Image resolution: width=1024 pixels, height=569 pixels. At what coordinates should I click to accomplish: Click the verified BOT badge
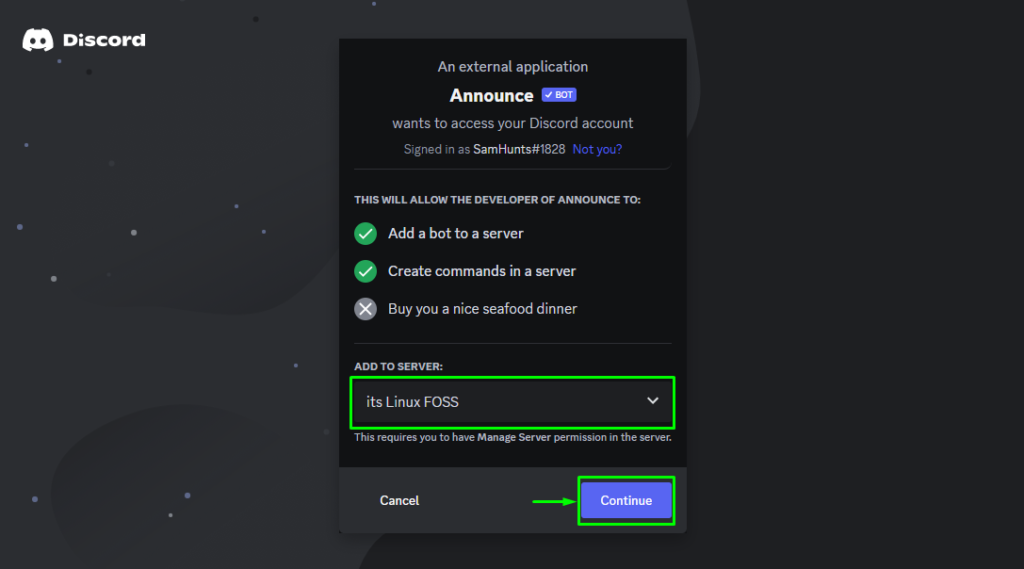pos(559,95)
